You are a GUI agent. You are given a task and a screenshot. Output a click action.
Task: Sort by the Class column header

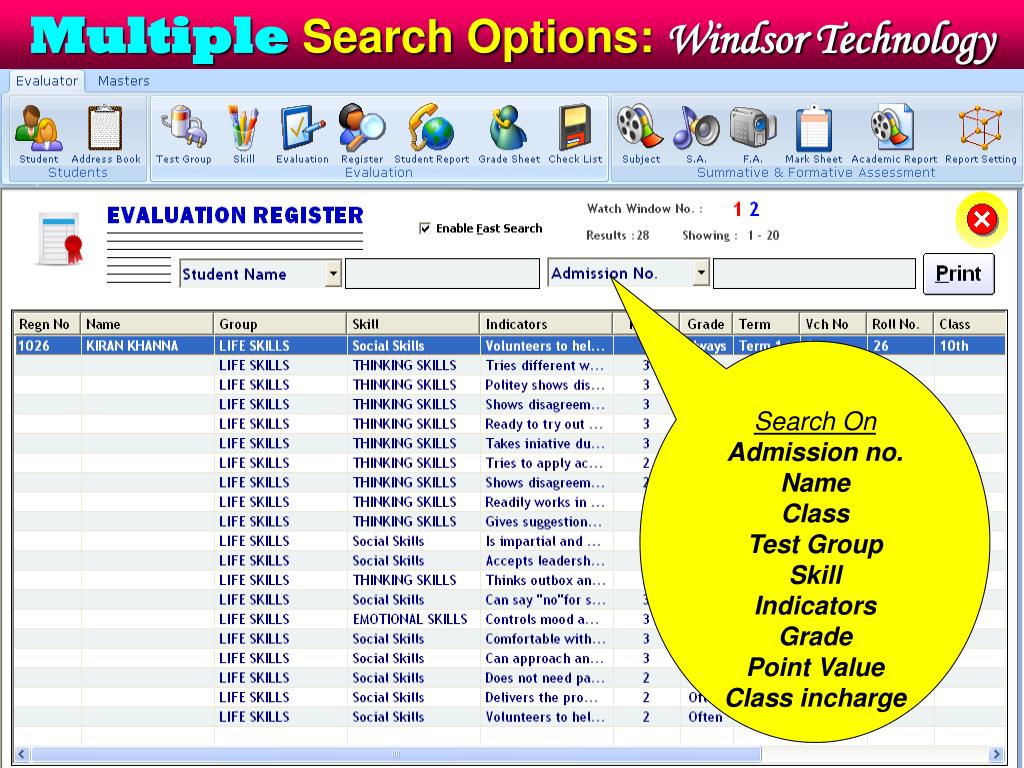point(969,324)
